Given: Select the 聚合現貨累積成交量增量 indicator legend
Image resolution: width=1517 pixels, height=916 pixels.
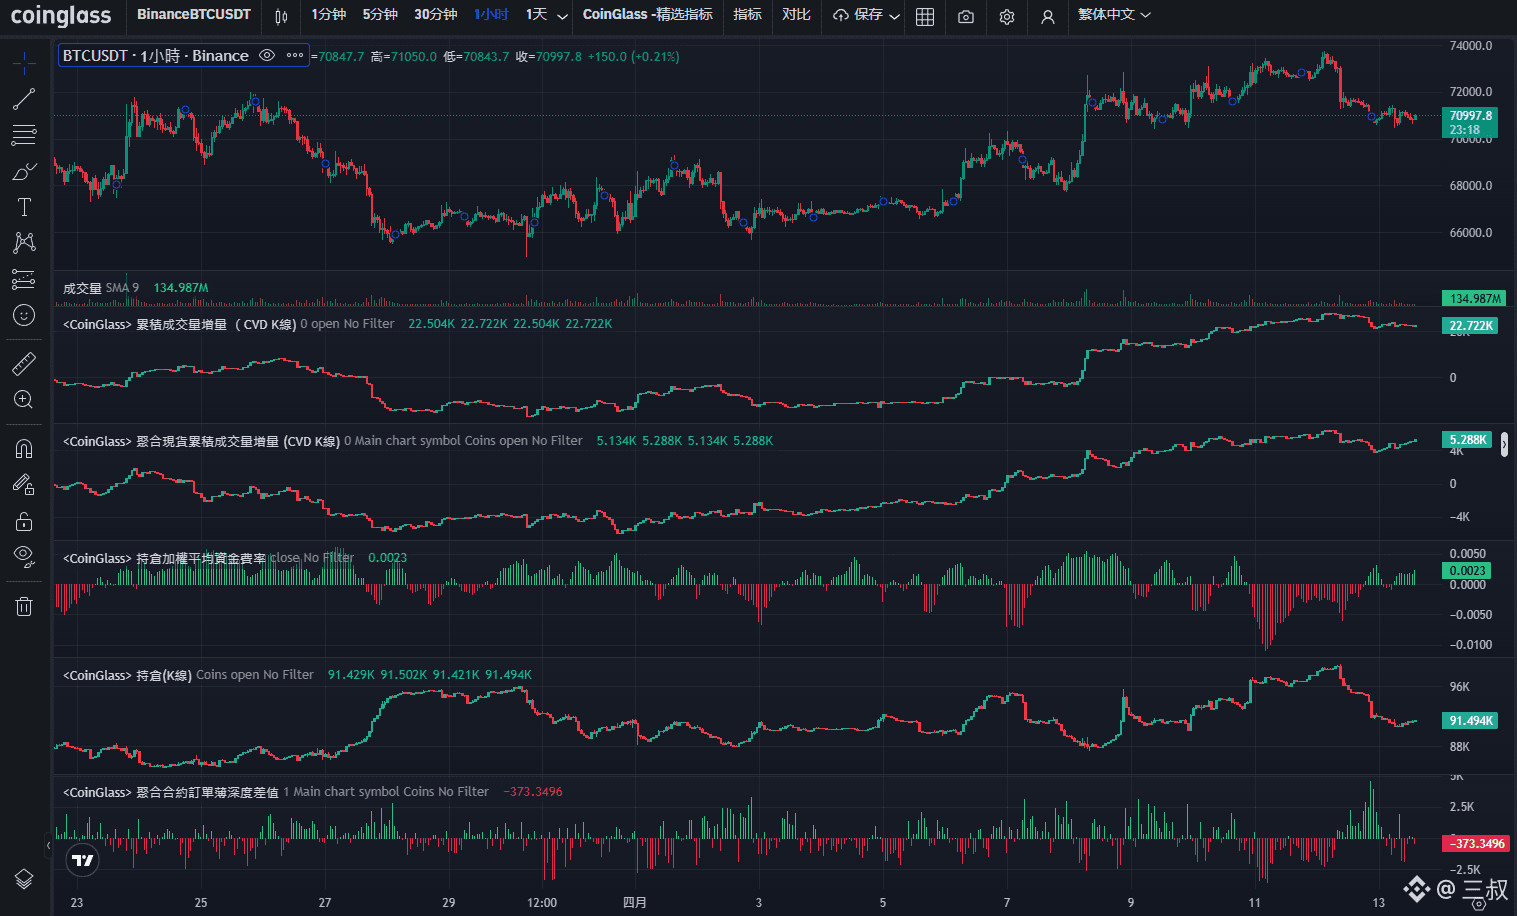Looking at the screenshot, I should coord(322,441).
